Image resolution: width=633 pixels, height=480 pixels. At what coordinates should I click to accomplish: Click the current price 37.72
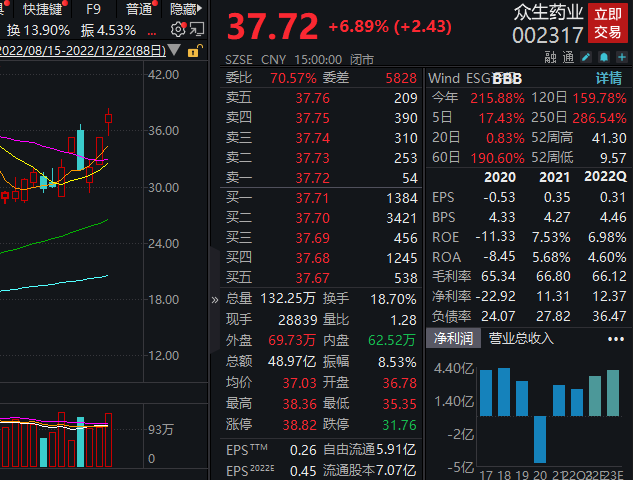pos(272,27)
